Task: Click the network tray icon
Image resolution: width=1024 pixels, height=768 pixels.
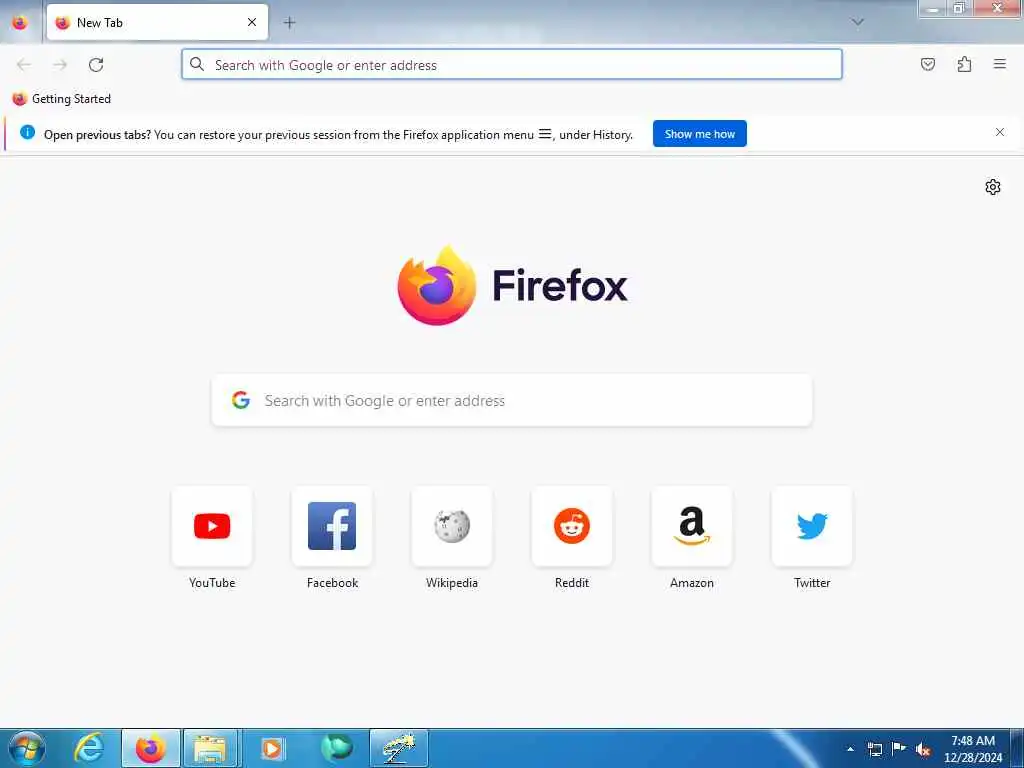Action: 874,749
